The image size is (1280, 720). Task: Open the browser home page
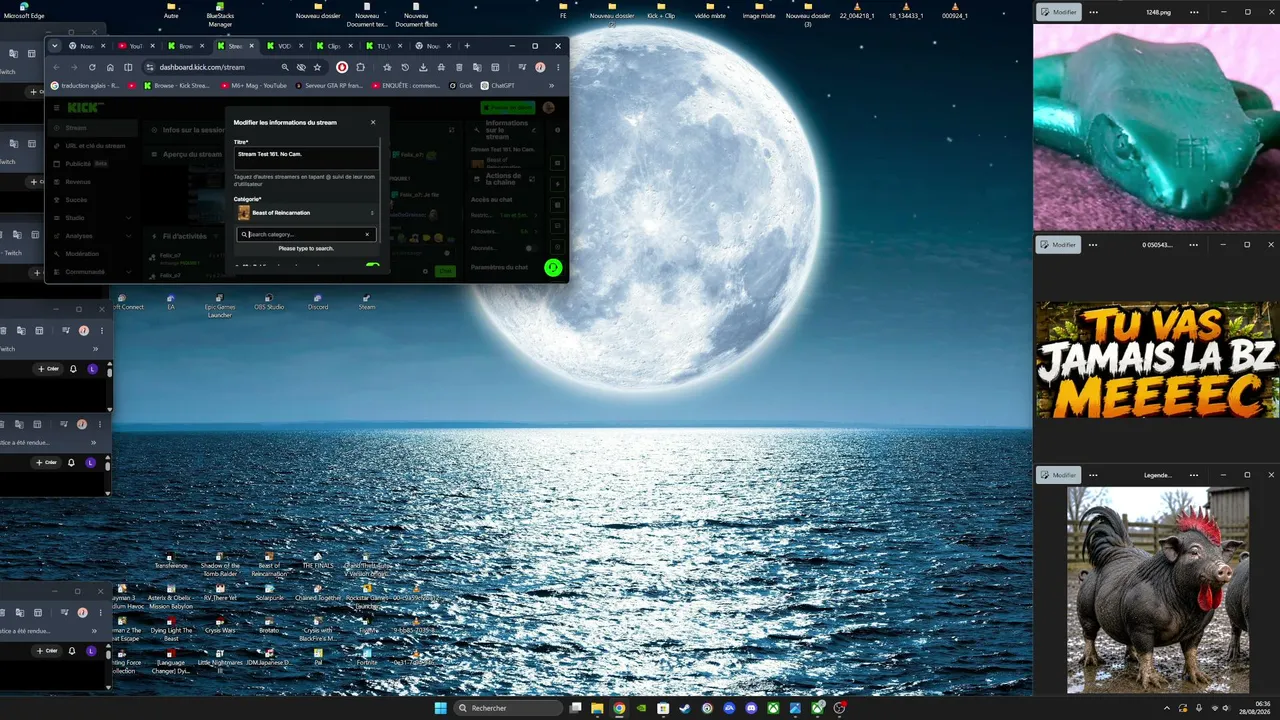pos(110,67)
